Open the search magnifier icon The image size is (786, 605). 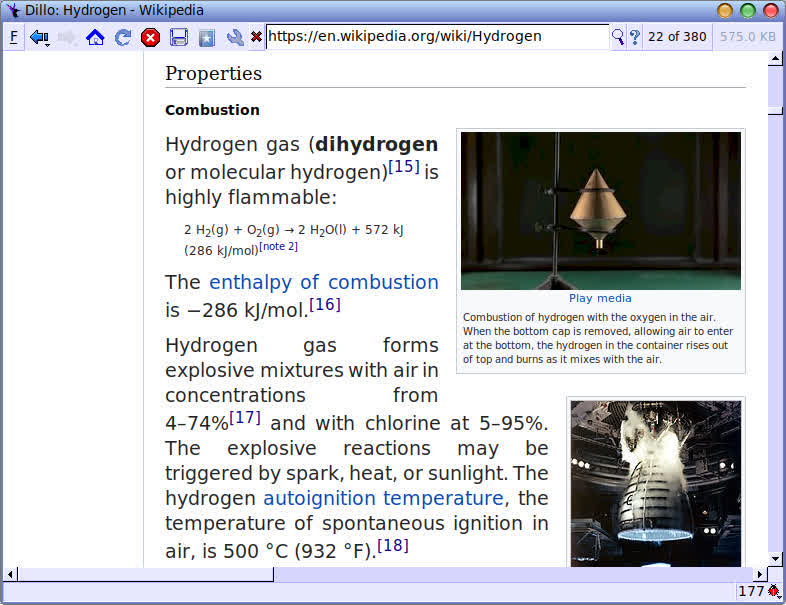tap(618, 37)
